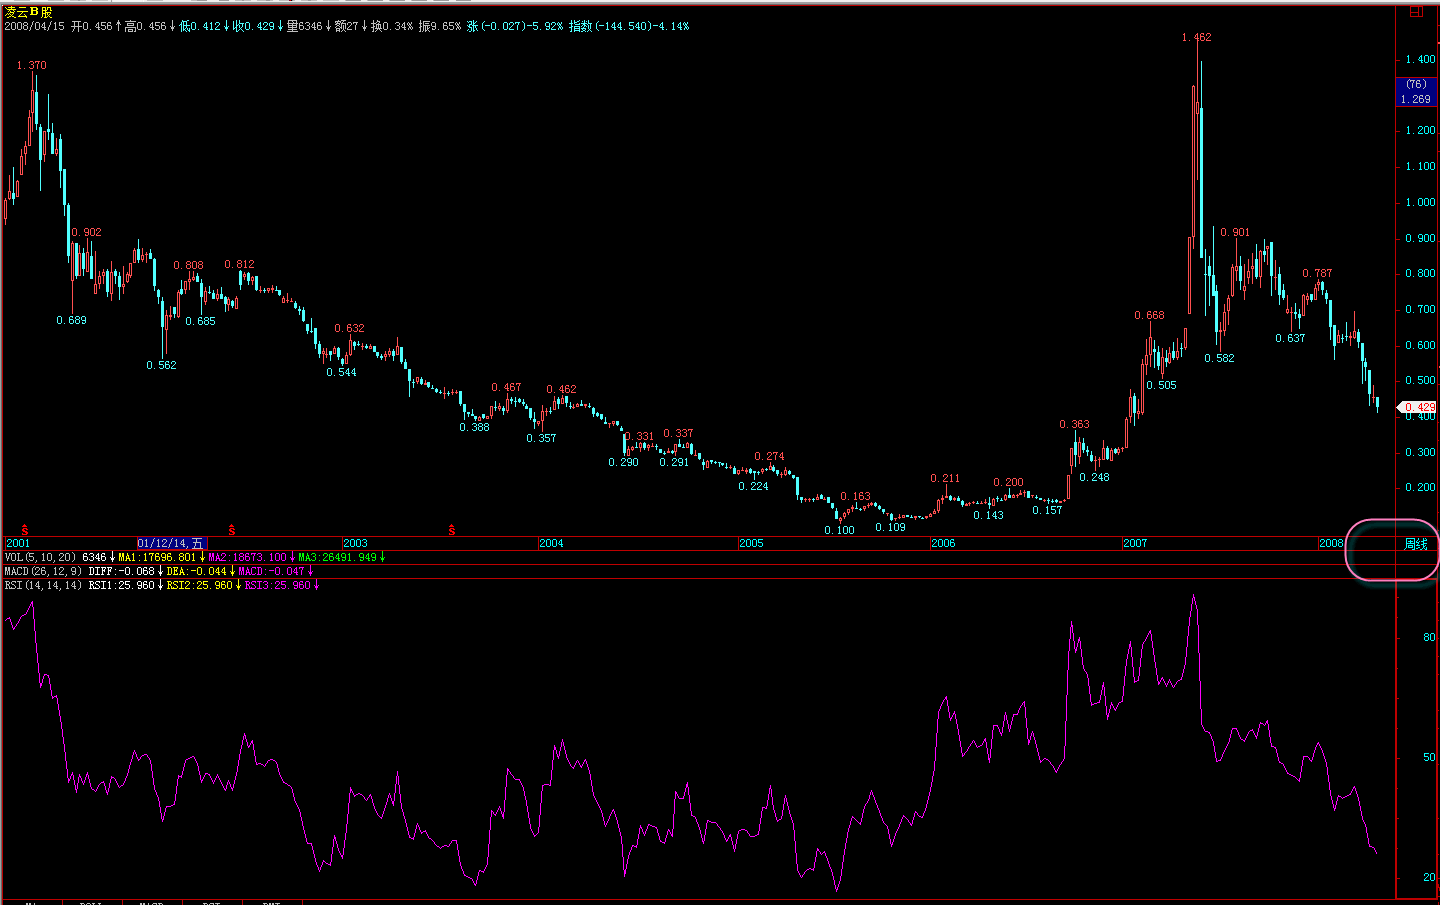Click the 0.429 current price arrow marker

pos(1416,407)
